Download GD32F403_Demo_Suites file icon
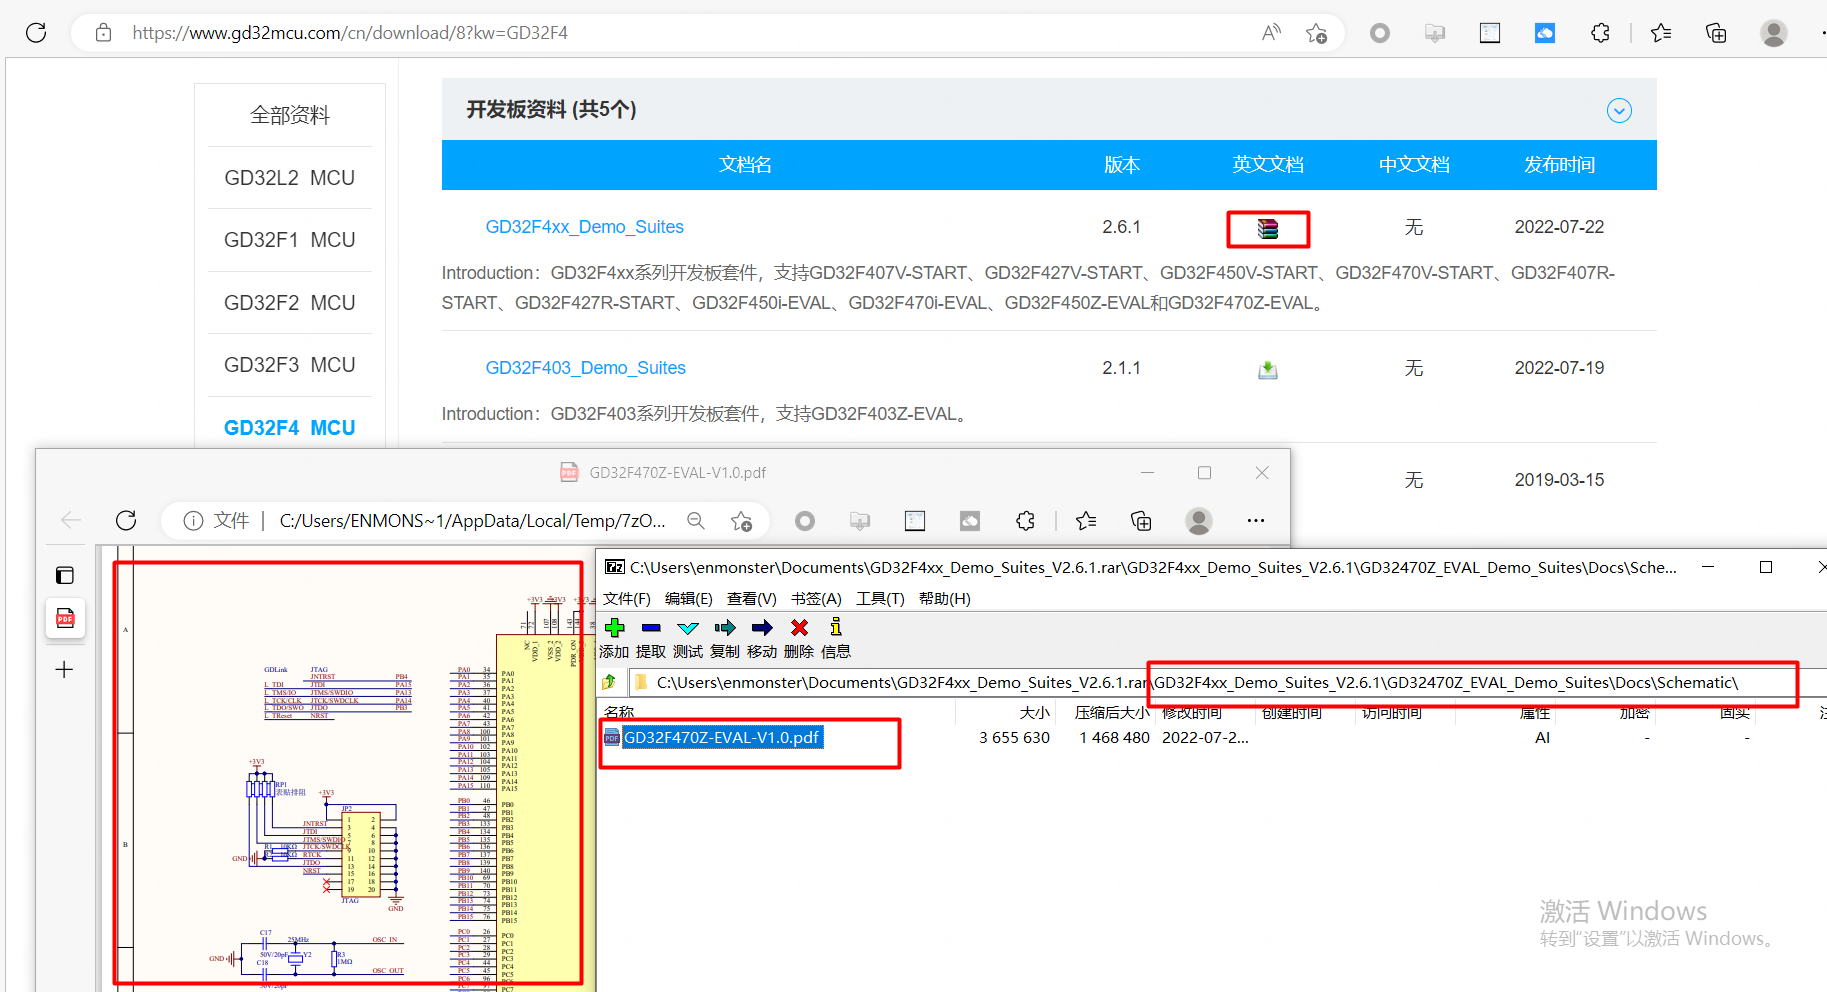This screenshot has height=992, width=1827. [1268, 369]
